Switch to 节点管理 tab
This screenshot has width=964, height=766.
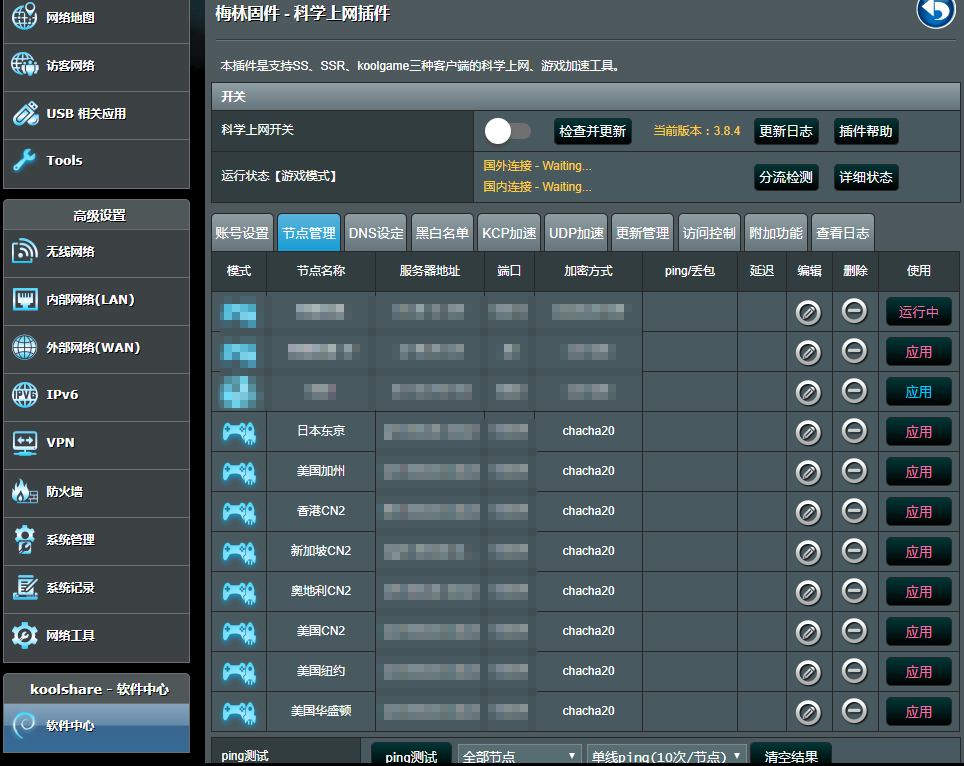pyautogui.click(x=309, y=233)
